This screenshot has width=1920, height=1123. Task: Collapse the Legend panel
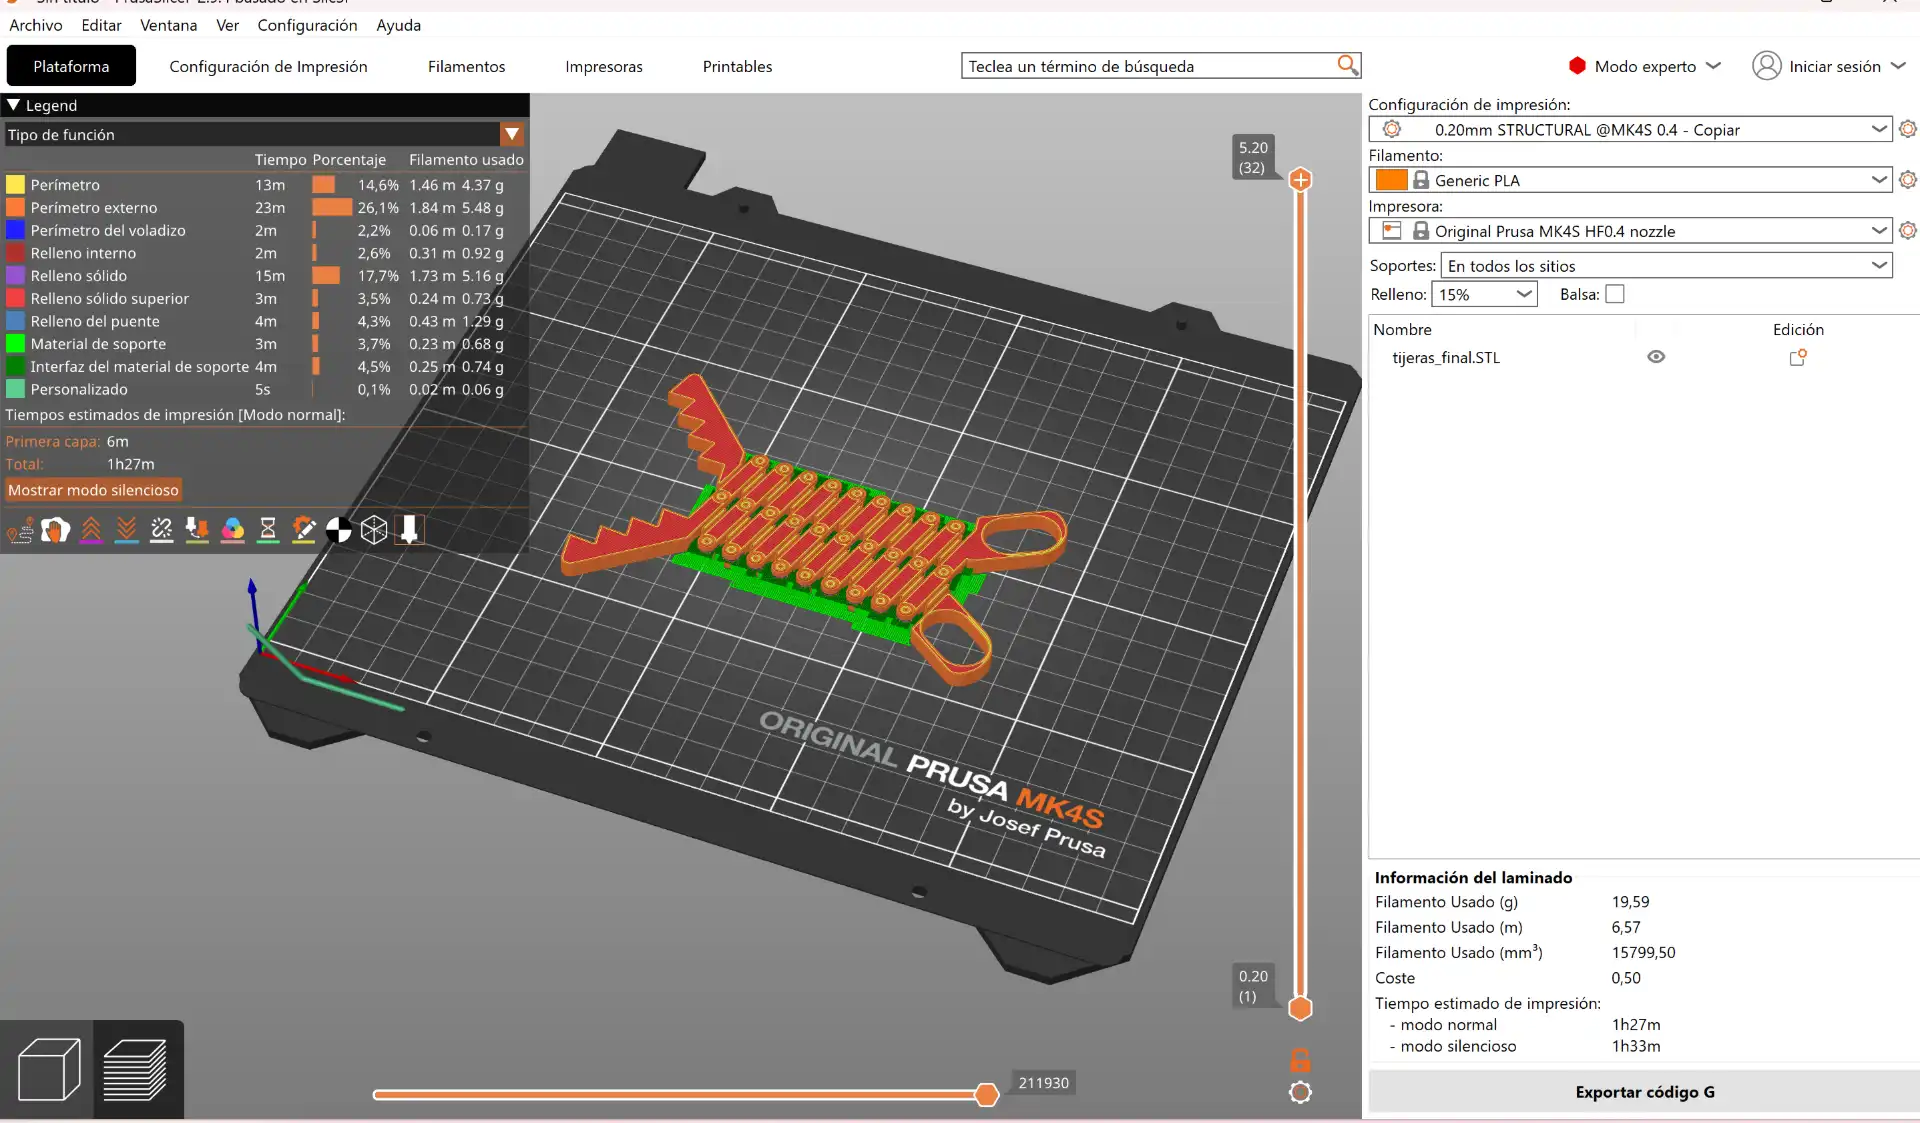pyautogui.click(x=14, y=105)
